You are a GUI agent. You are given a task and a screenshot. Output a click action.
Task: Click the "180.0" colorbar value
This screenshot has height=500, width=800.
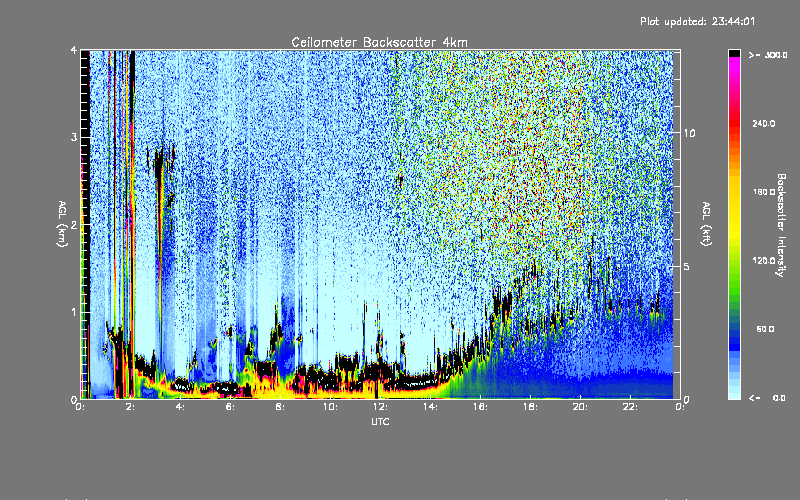pyautogui.click(x=764, y=192)
